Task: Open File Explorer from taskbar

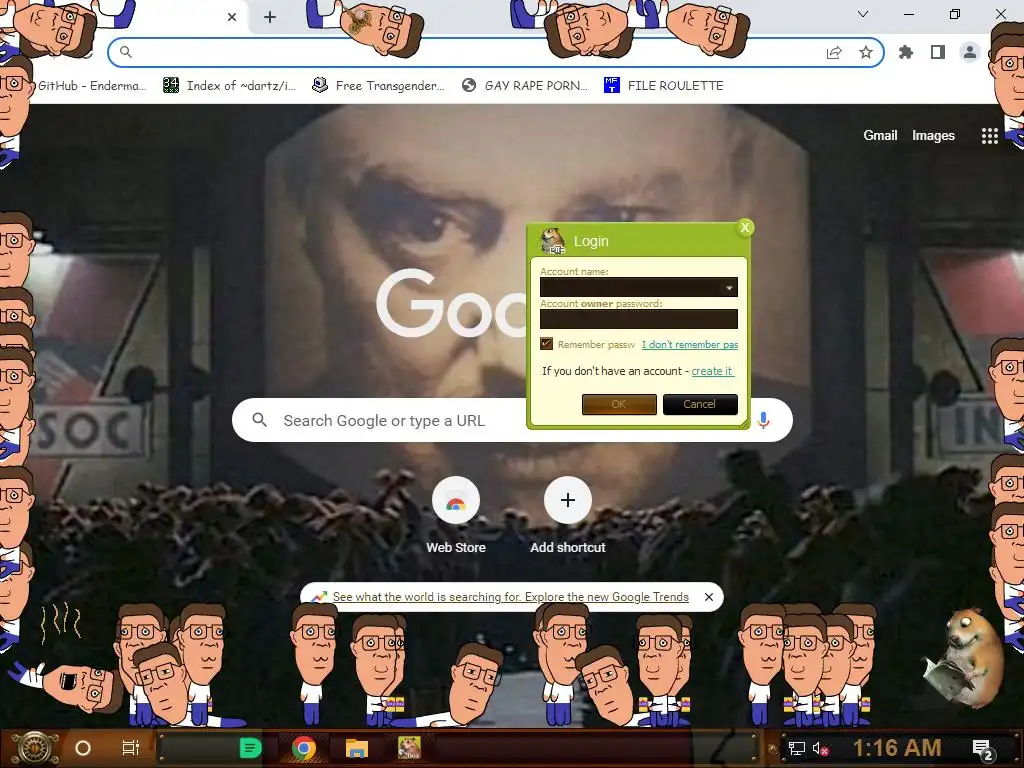Action: [x=357, y=748]
